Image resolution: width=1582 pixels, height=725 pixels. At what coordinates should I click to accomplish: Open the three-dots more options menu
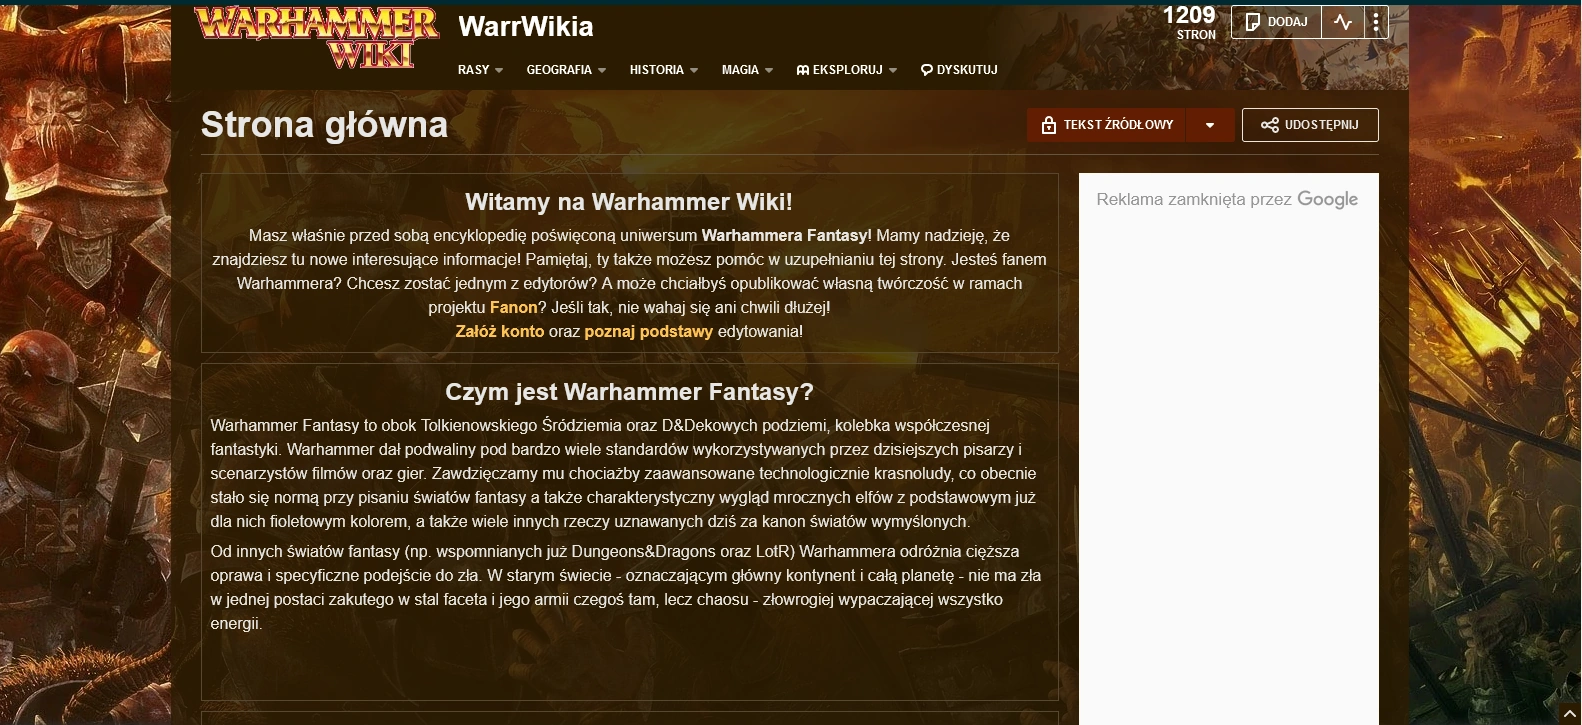pos(1376,22)
